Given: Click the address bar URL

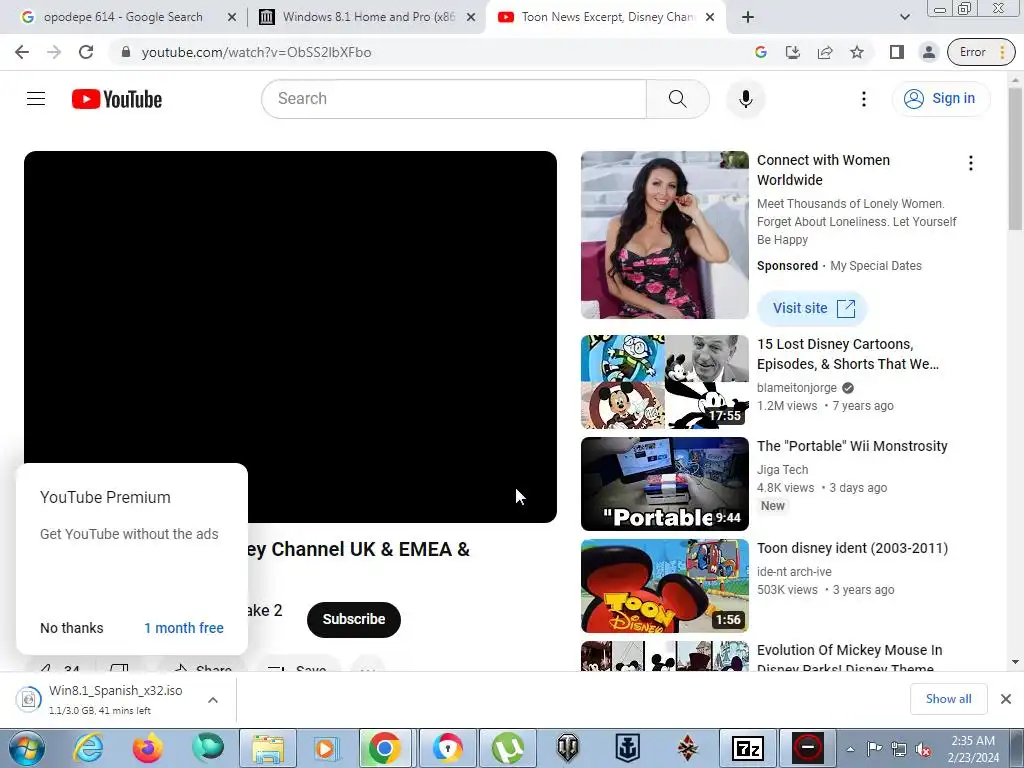Looking at the screenshot, I should click(x=256, y=52).
